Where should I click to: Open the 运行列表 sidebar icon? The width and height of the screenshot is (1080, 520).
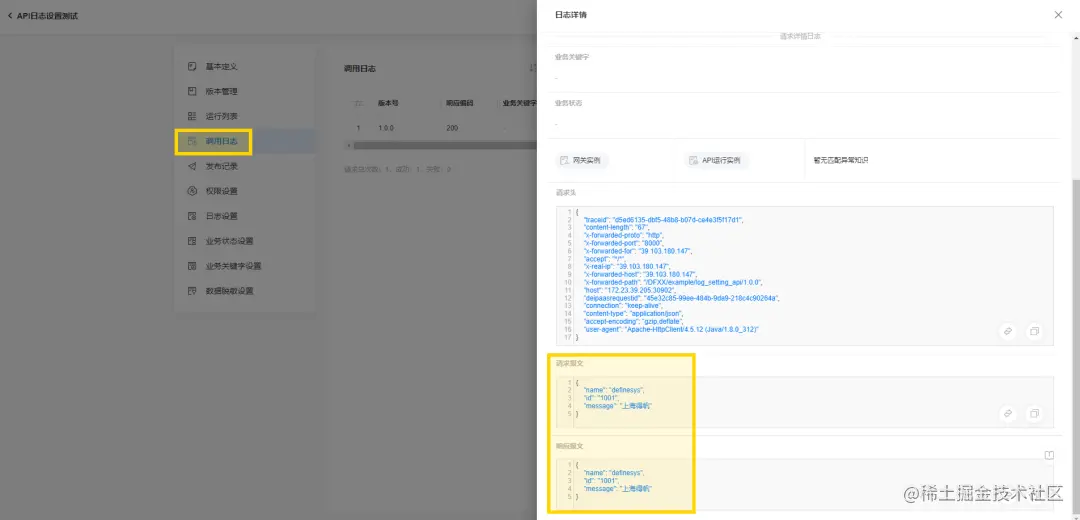tap(192, 116)
